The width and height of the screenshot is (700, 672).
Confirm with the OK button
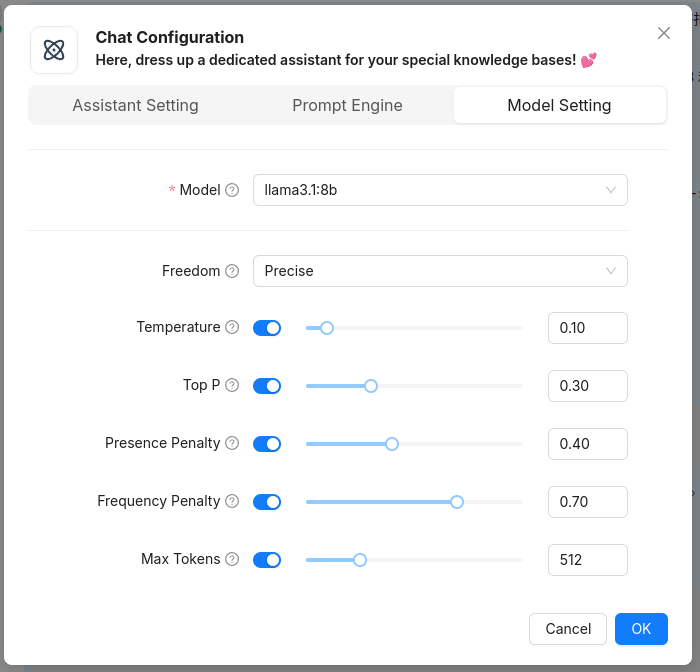click(641, 629)
